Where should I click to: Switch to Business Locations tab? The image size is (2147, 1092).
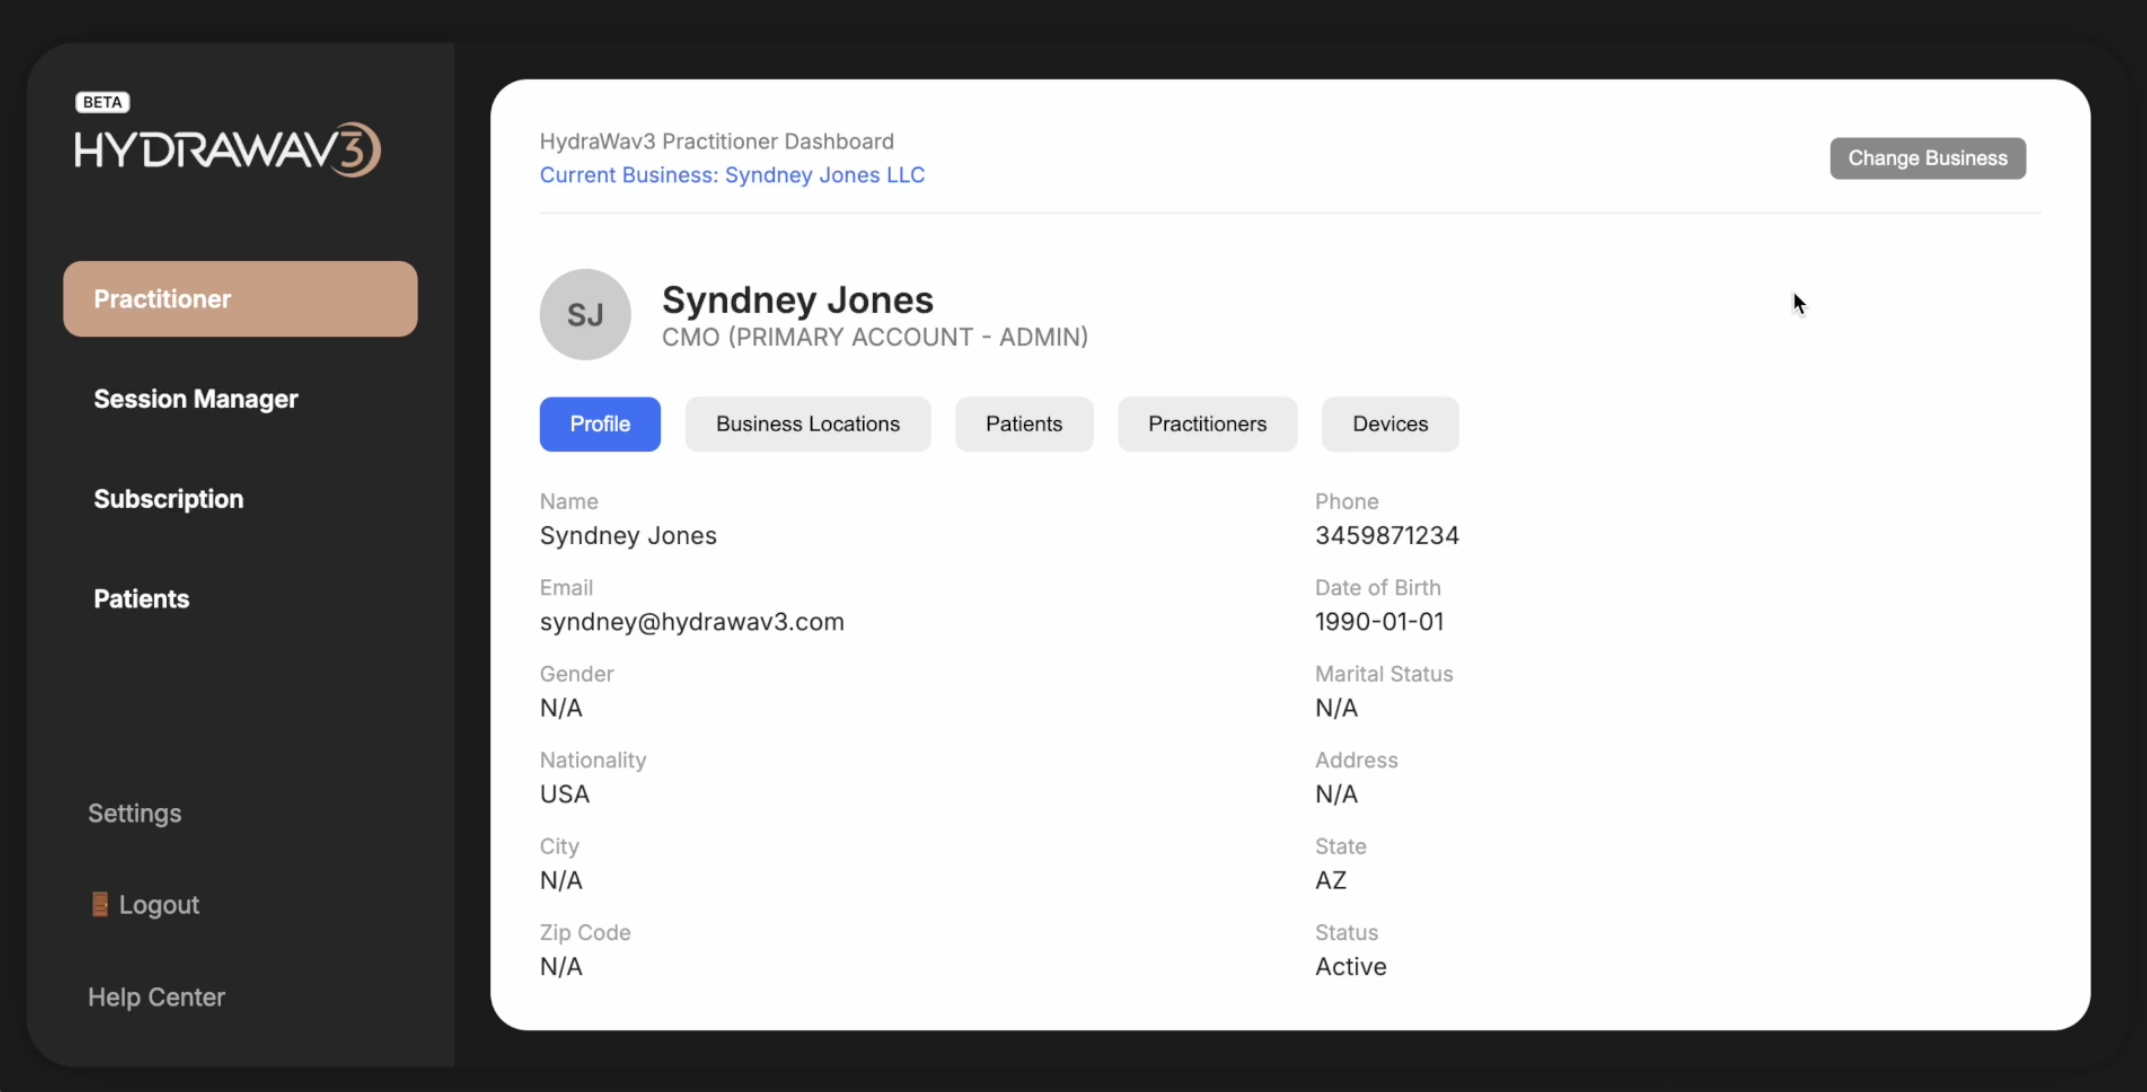coord(808,424)
